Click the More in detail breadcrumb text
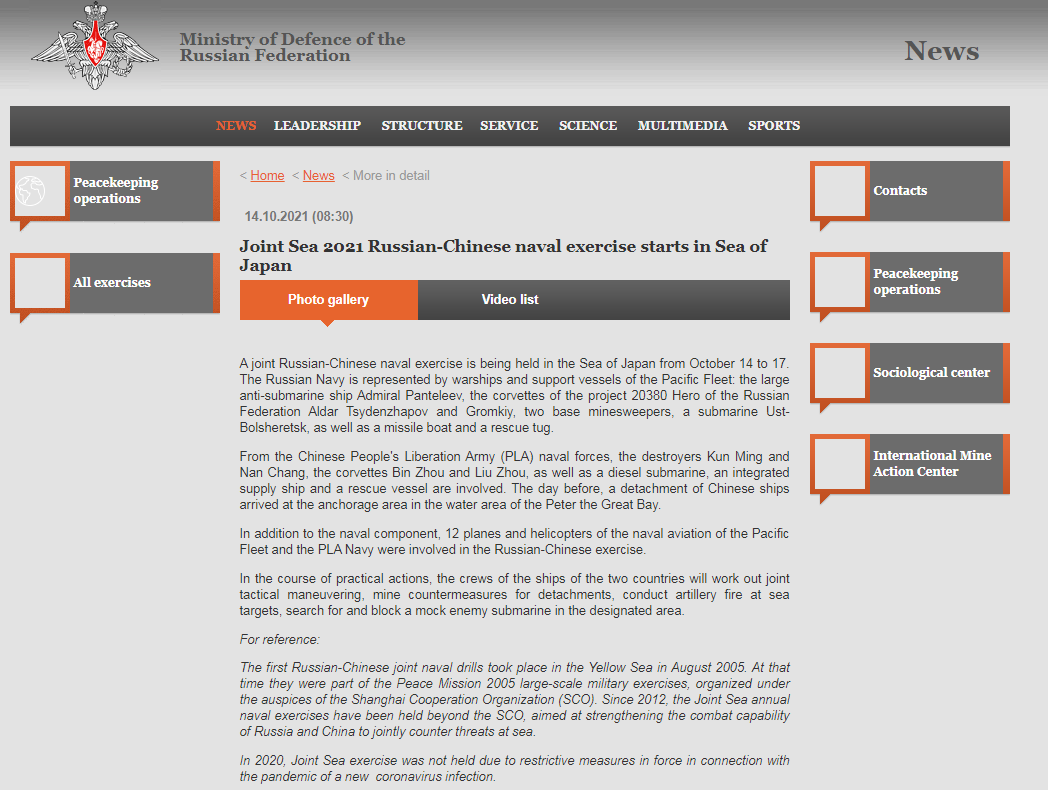Image resolution: width=1048 pixels, height=790 pixels. (x=391, y=176)
